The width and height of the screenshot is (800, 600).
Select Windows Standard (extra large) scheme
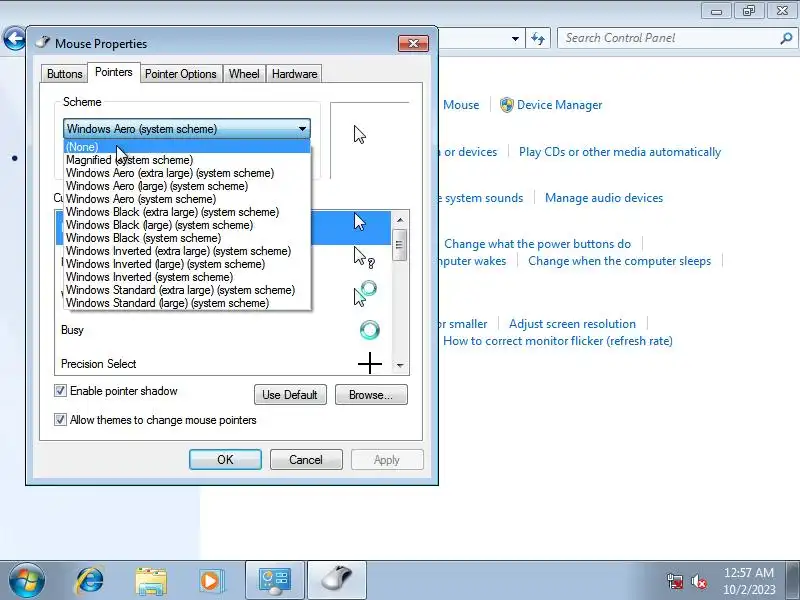187,290
